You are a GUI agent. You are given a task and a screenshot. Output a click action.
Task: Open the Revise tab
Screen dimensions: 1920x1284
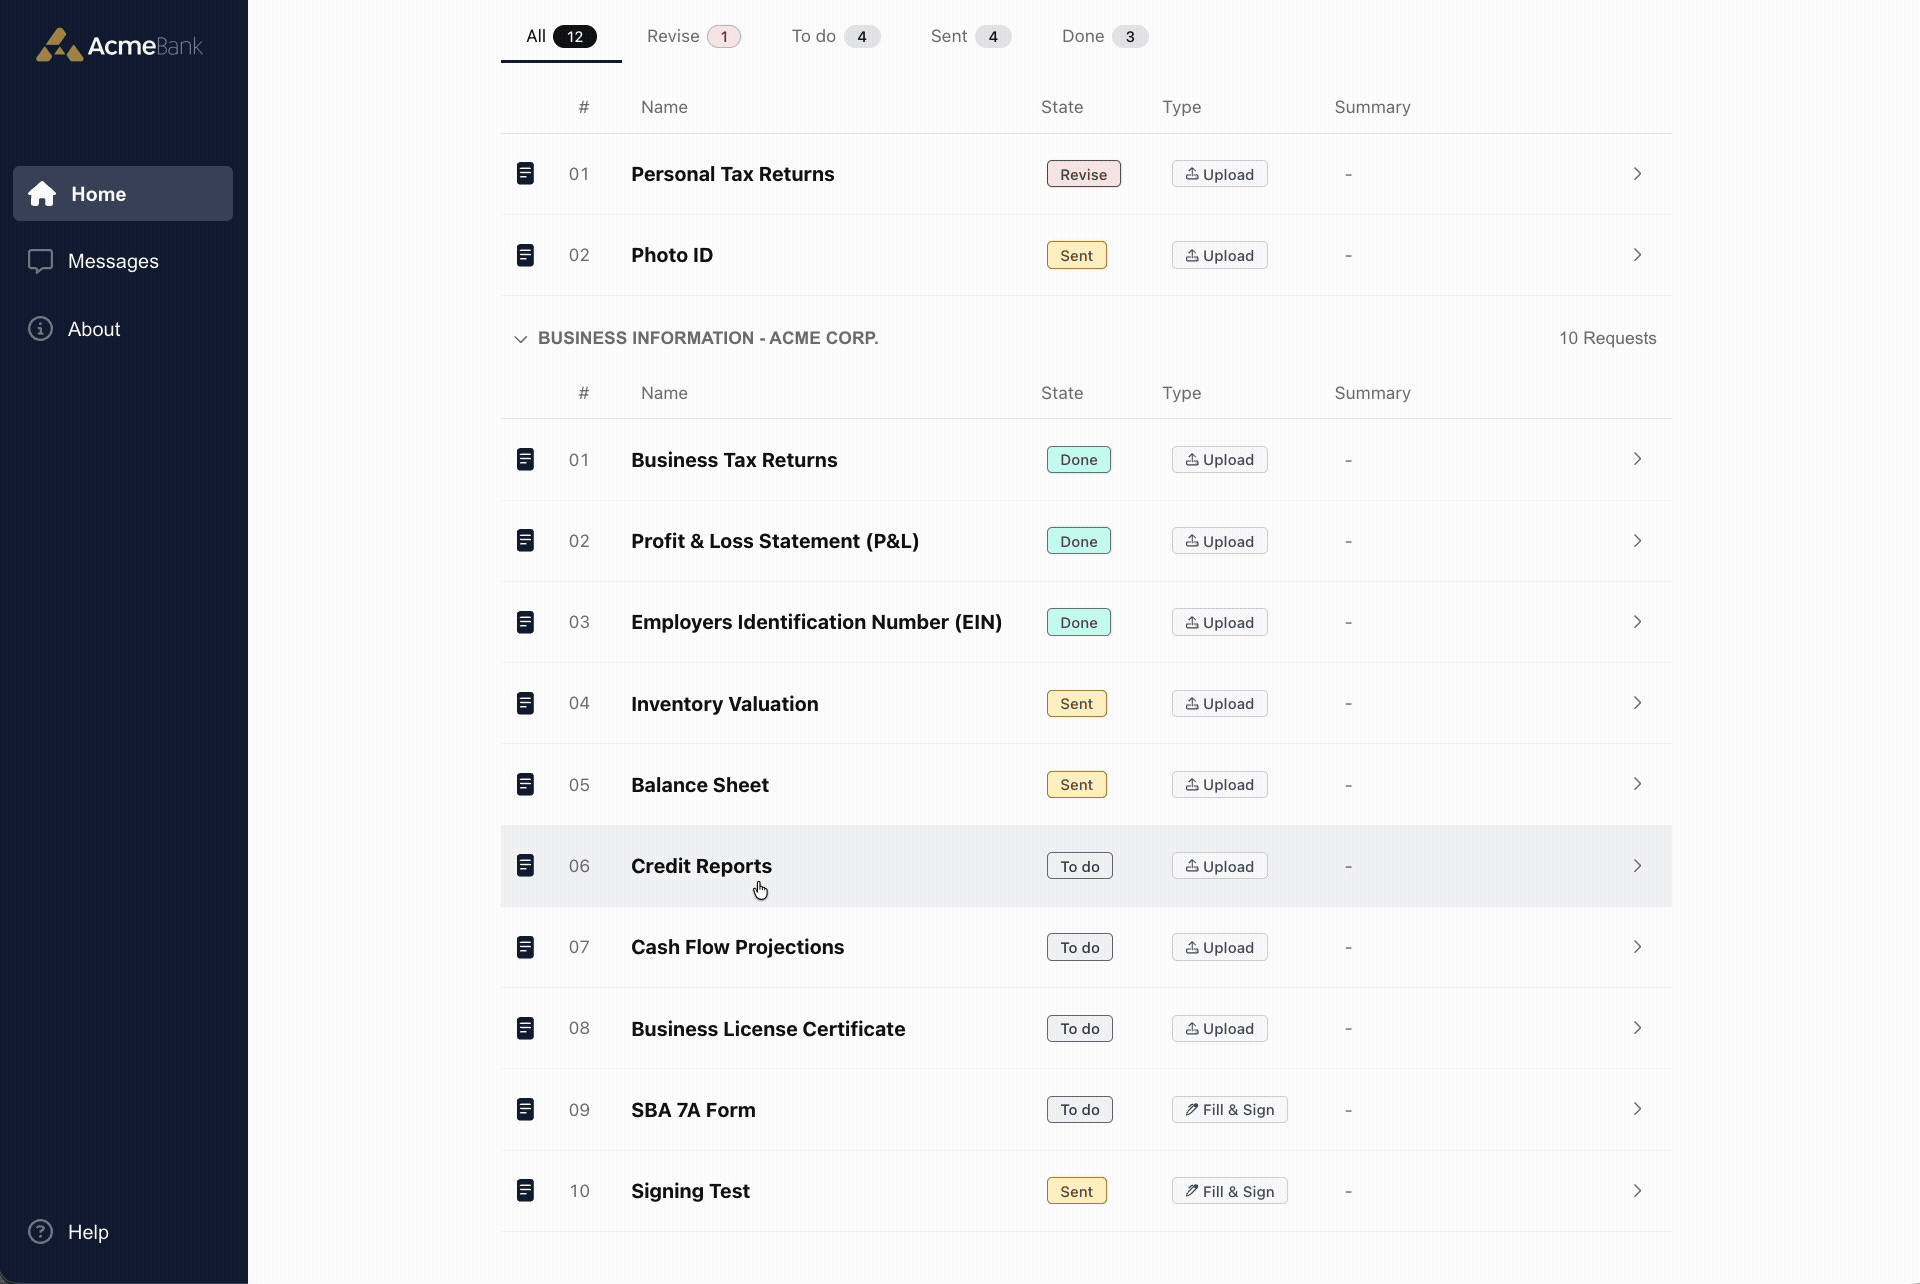(x=692, y=36)
